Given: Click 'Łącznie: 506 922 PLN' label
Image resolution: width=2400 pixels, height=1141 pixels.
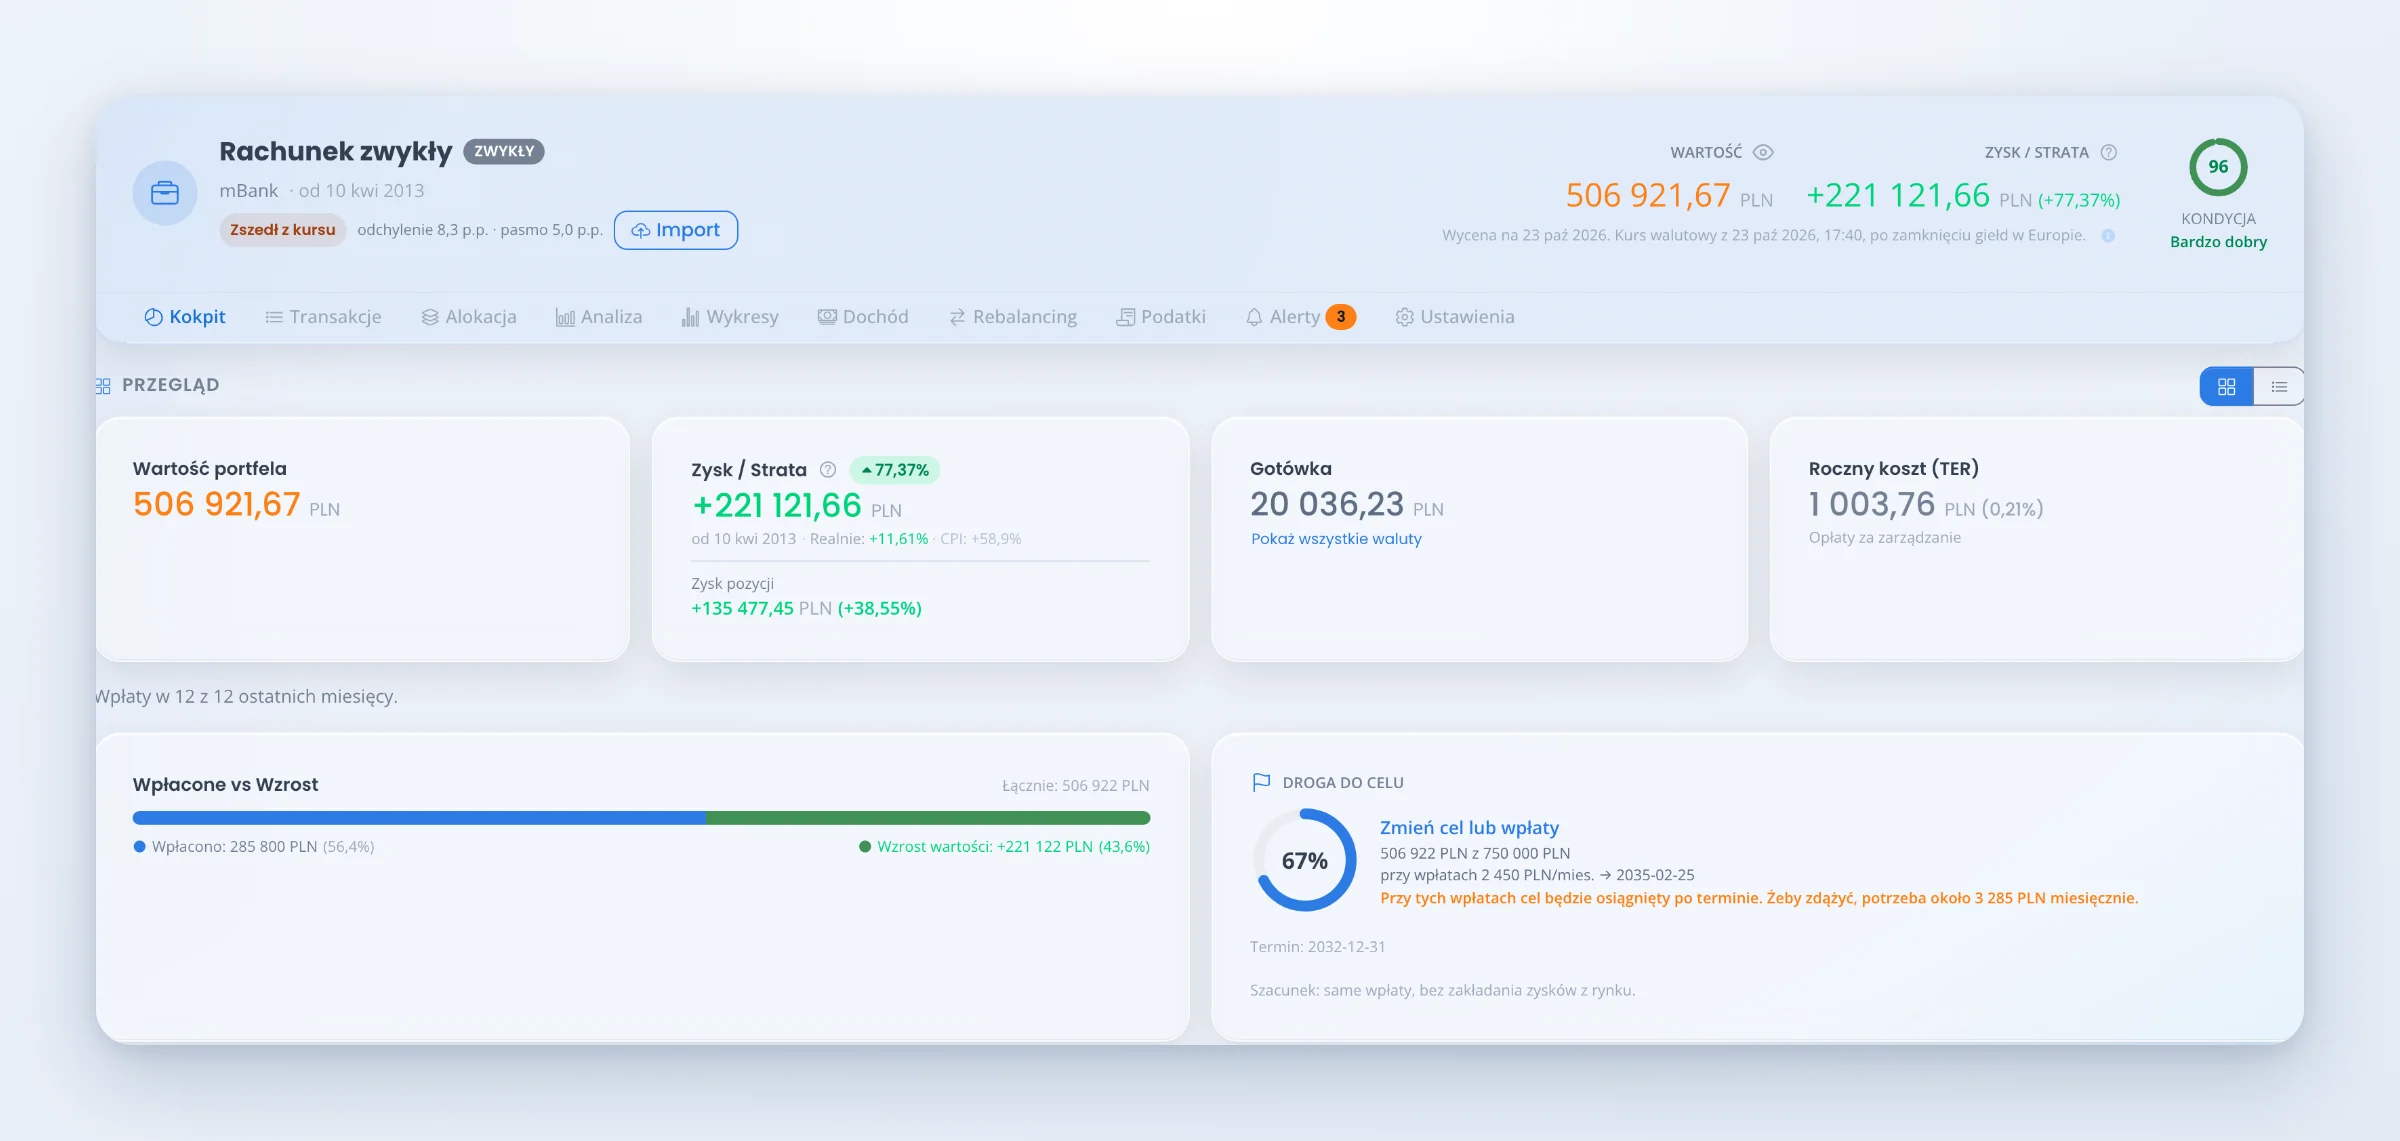Looking at the screenshot, I should pos(1076,786).
